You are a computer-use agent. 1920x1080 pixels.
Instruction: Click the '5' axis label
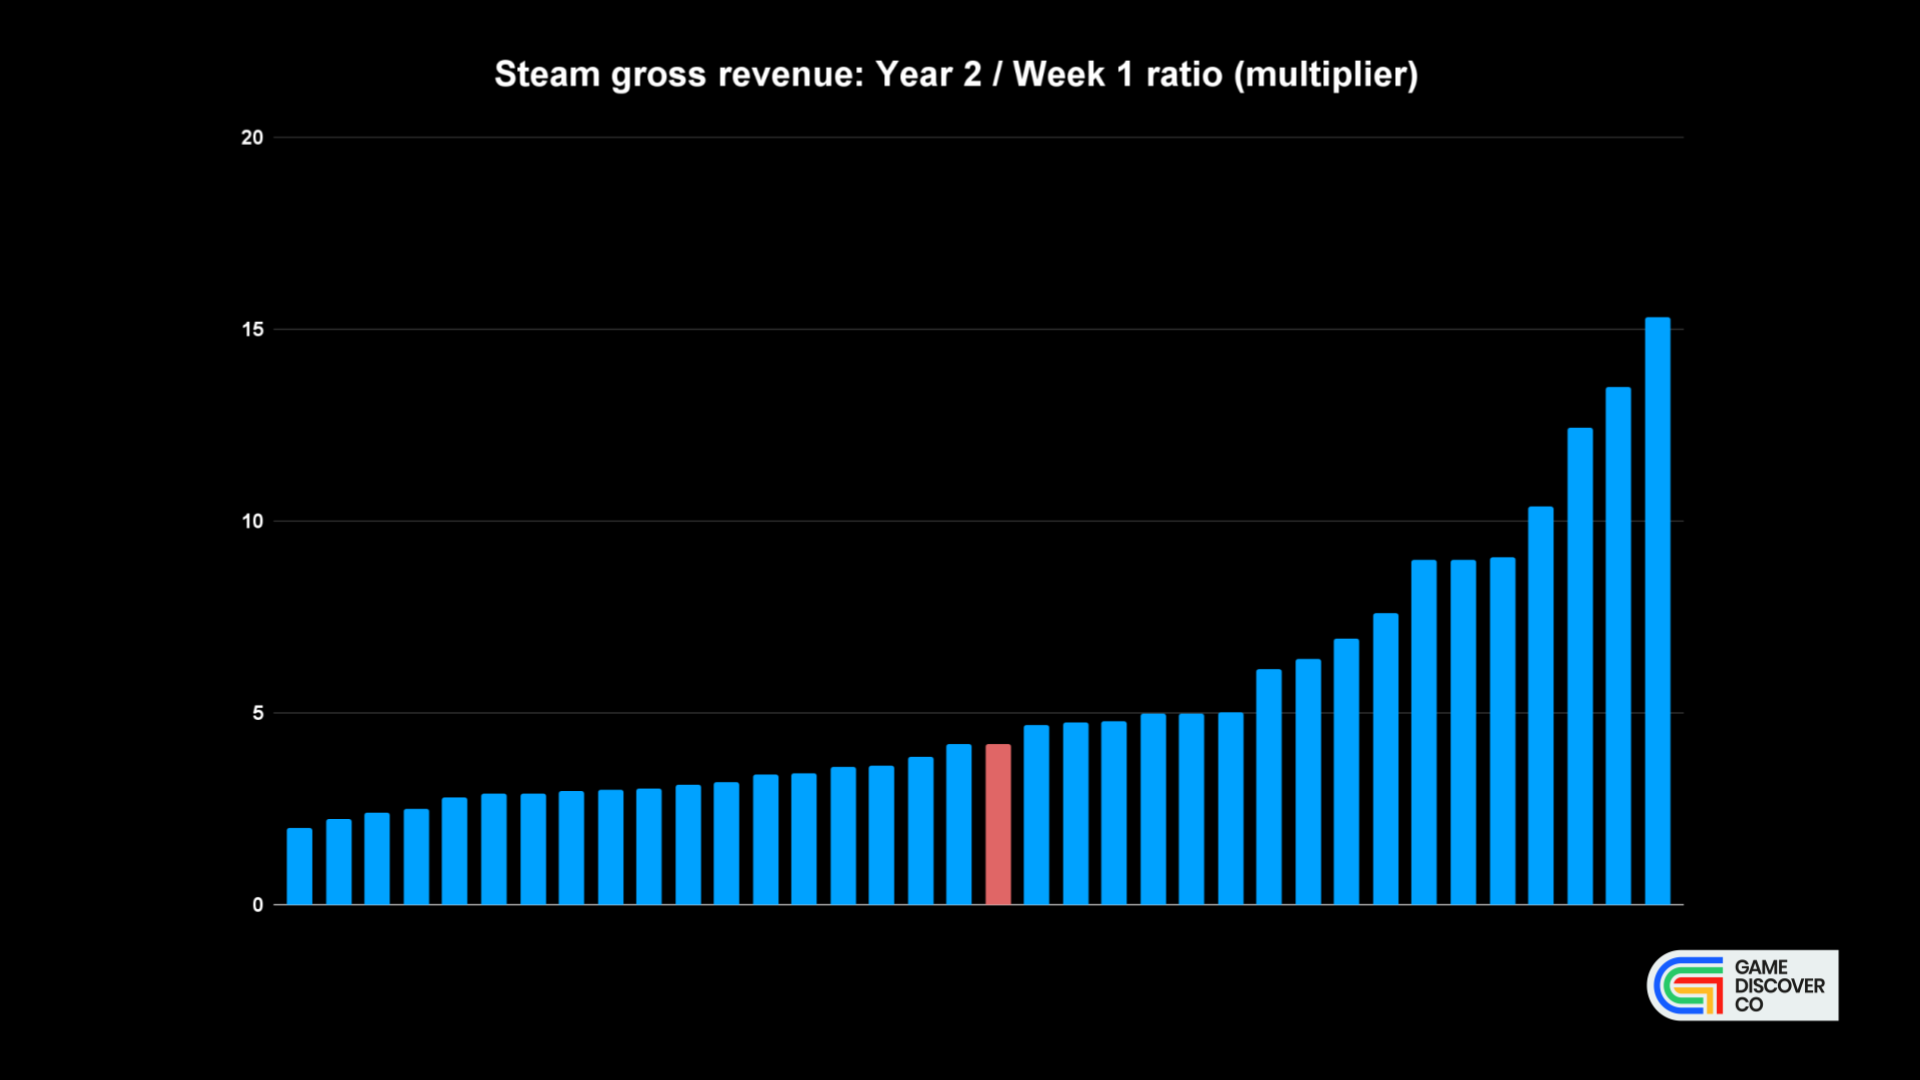point(258,713)
